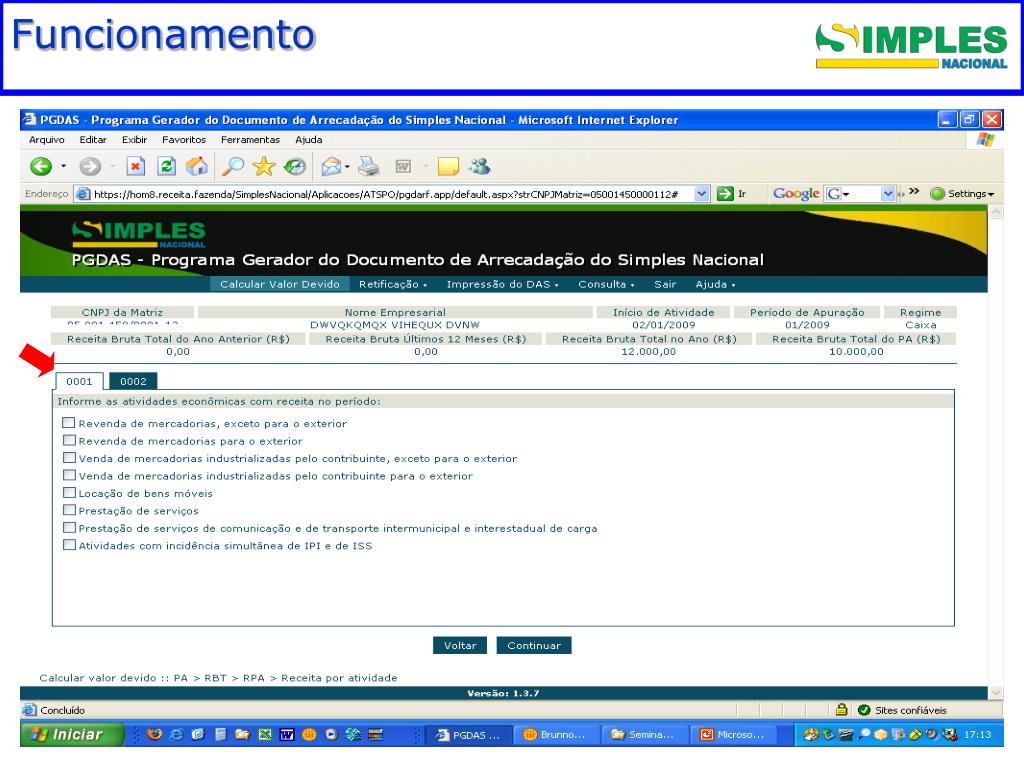Open the Search magnifier icon

tap(232, 167)
